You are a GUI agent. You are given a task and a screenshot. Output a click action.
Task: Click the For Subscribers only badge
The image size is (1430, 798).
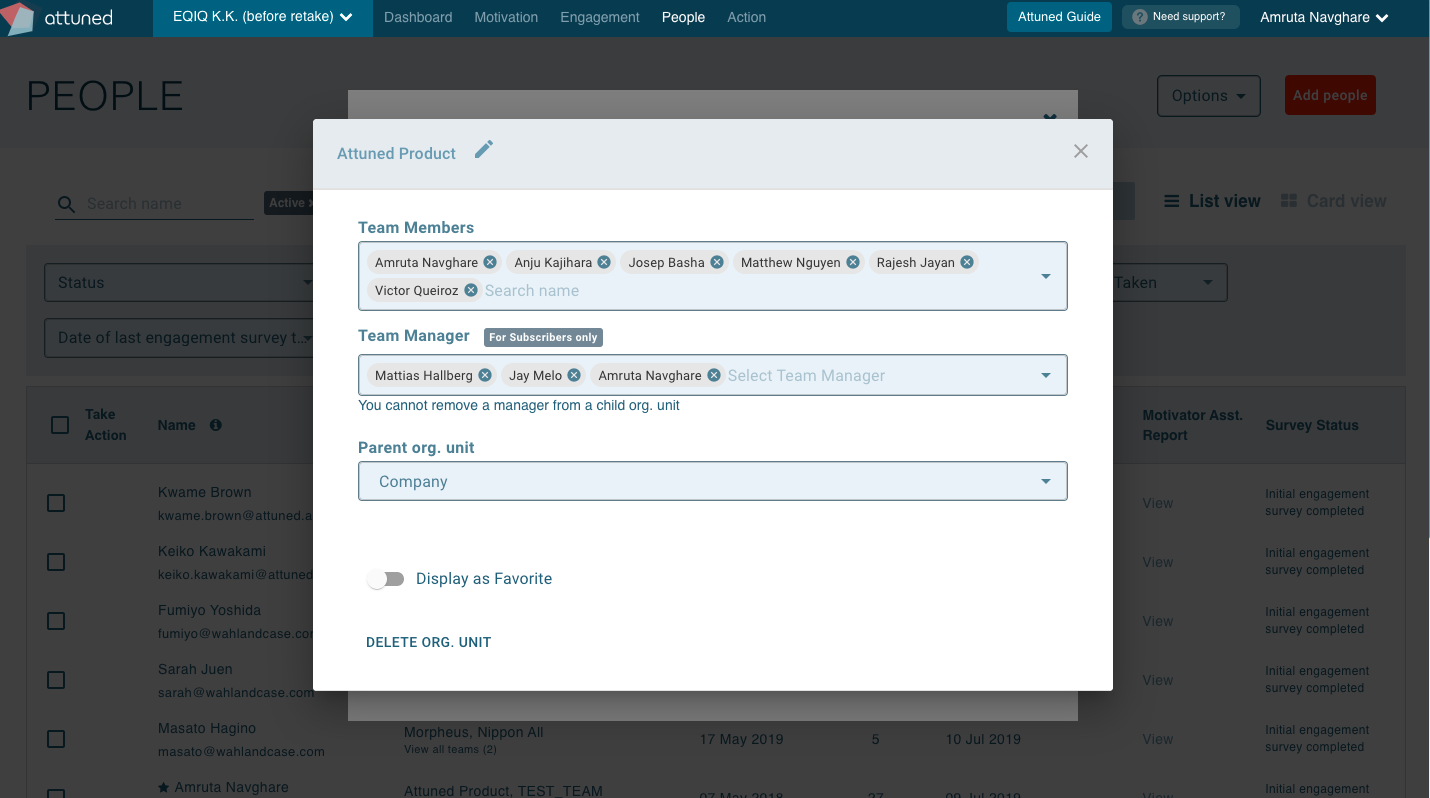point(543,337)
